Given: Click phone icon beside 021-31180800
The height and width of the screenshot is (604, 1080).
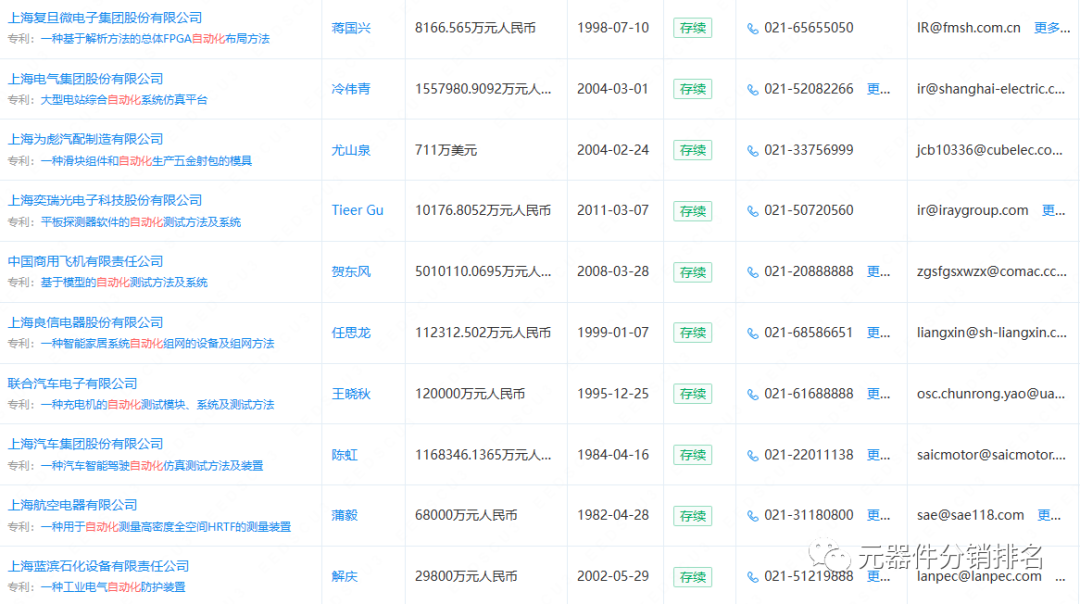Looking at the screenshot, I should coord(753,516).
